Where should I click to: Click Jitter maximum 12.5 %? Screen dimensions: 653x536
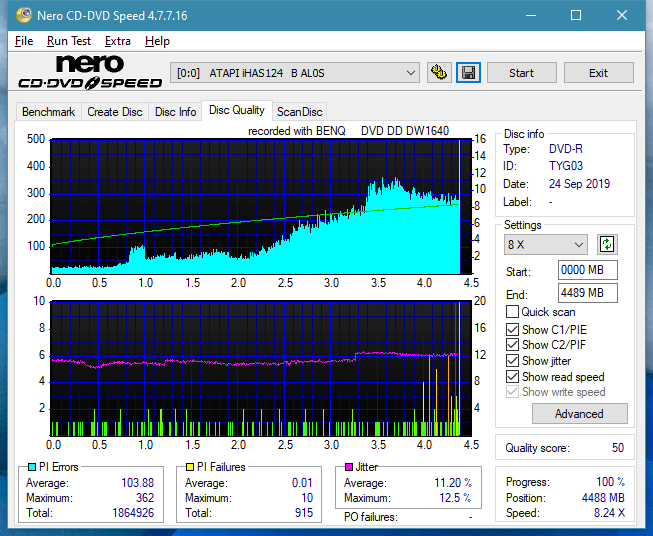455,498
